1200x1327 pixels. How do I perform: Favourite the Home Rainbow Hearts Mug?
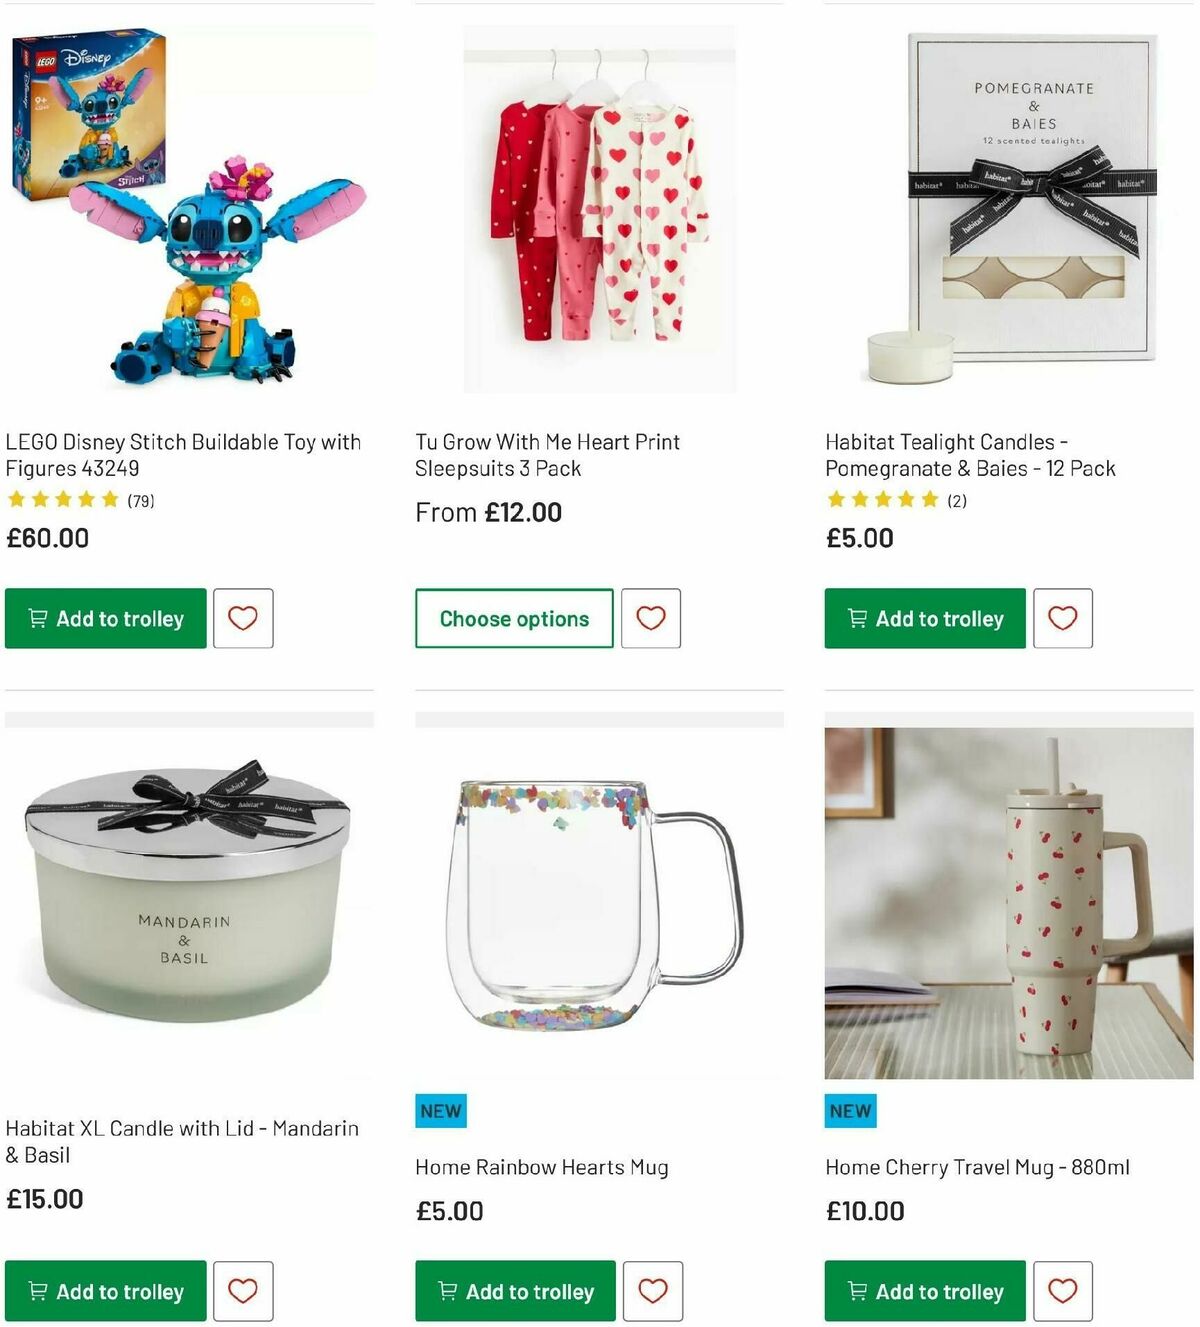(x=651, y=1291)
